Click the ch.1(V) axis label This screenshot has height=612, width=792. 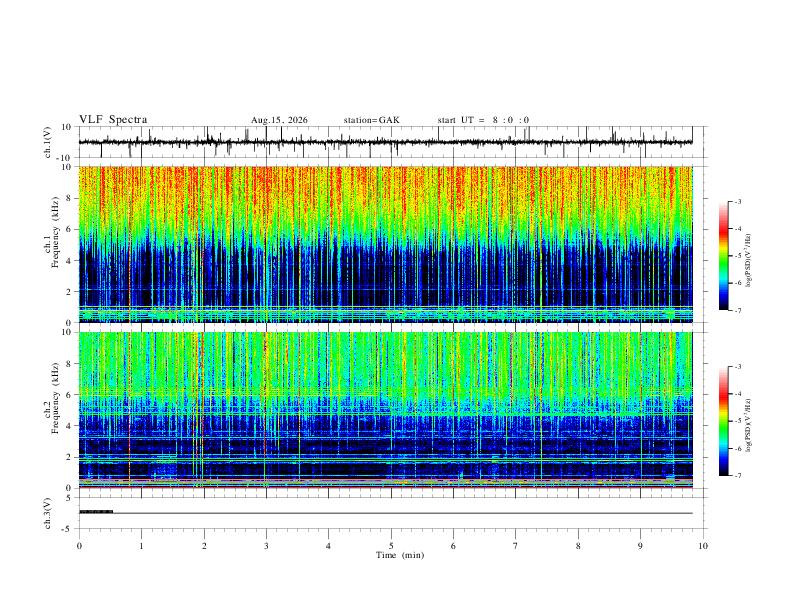(48, 142)
